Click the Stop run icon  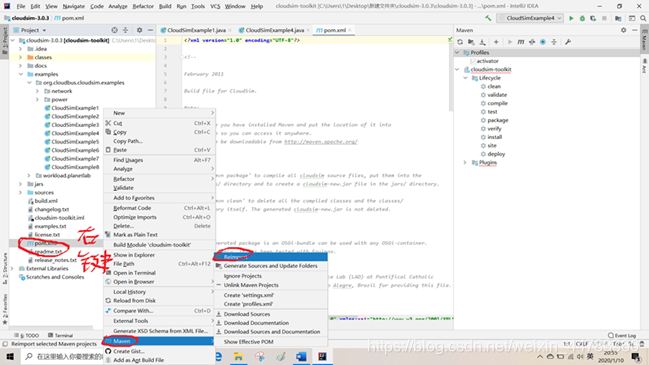(x=604, y=18)
